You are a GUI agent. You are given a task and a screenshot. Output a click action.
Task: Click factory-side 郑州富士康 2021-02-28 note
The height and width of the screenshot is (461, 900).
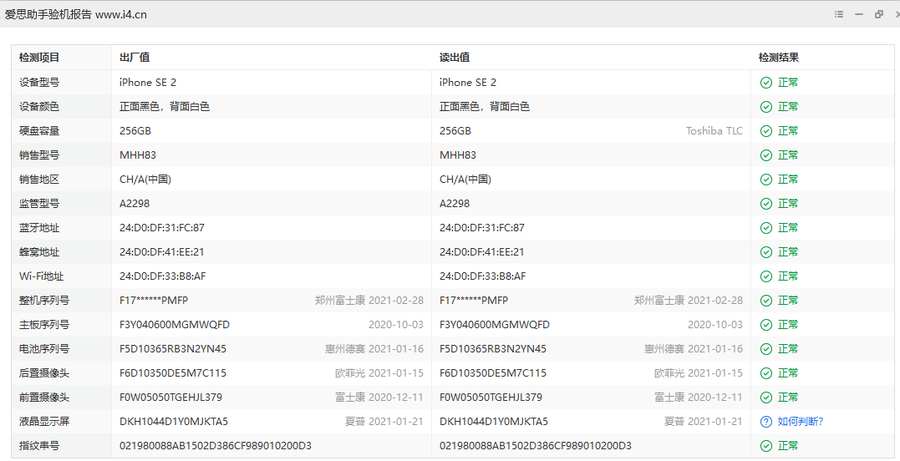(369, 300)
